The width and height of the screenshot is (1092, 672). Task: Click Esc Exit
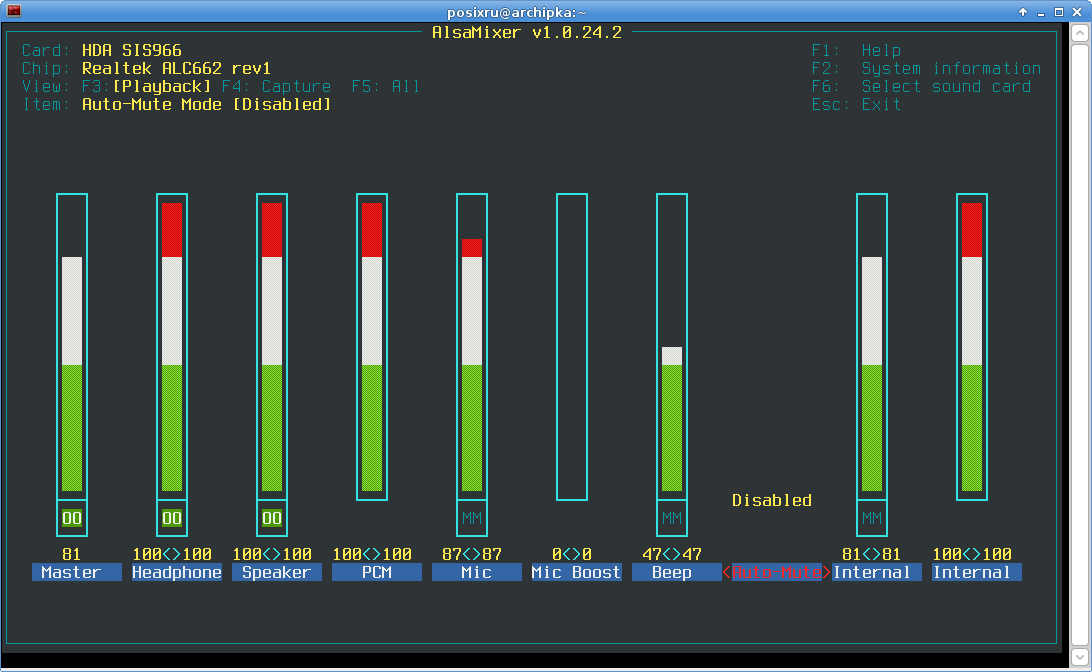(857, 104)
